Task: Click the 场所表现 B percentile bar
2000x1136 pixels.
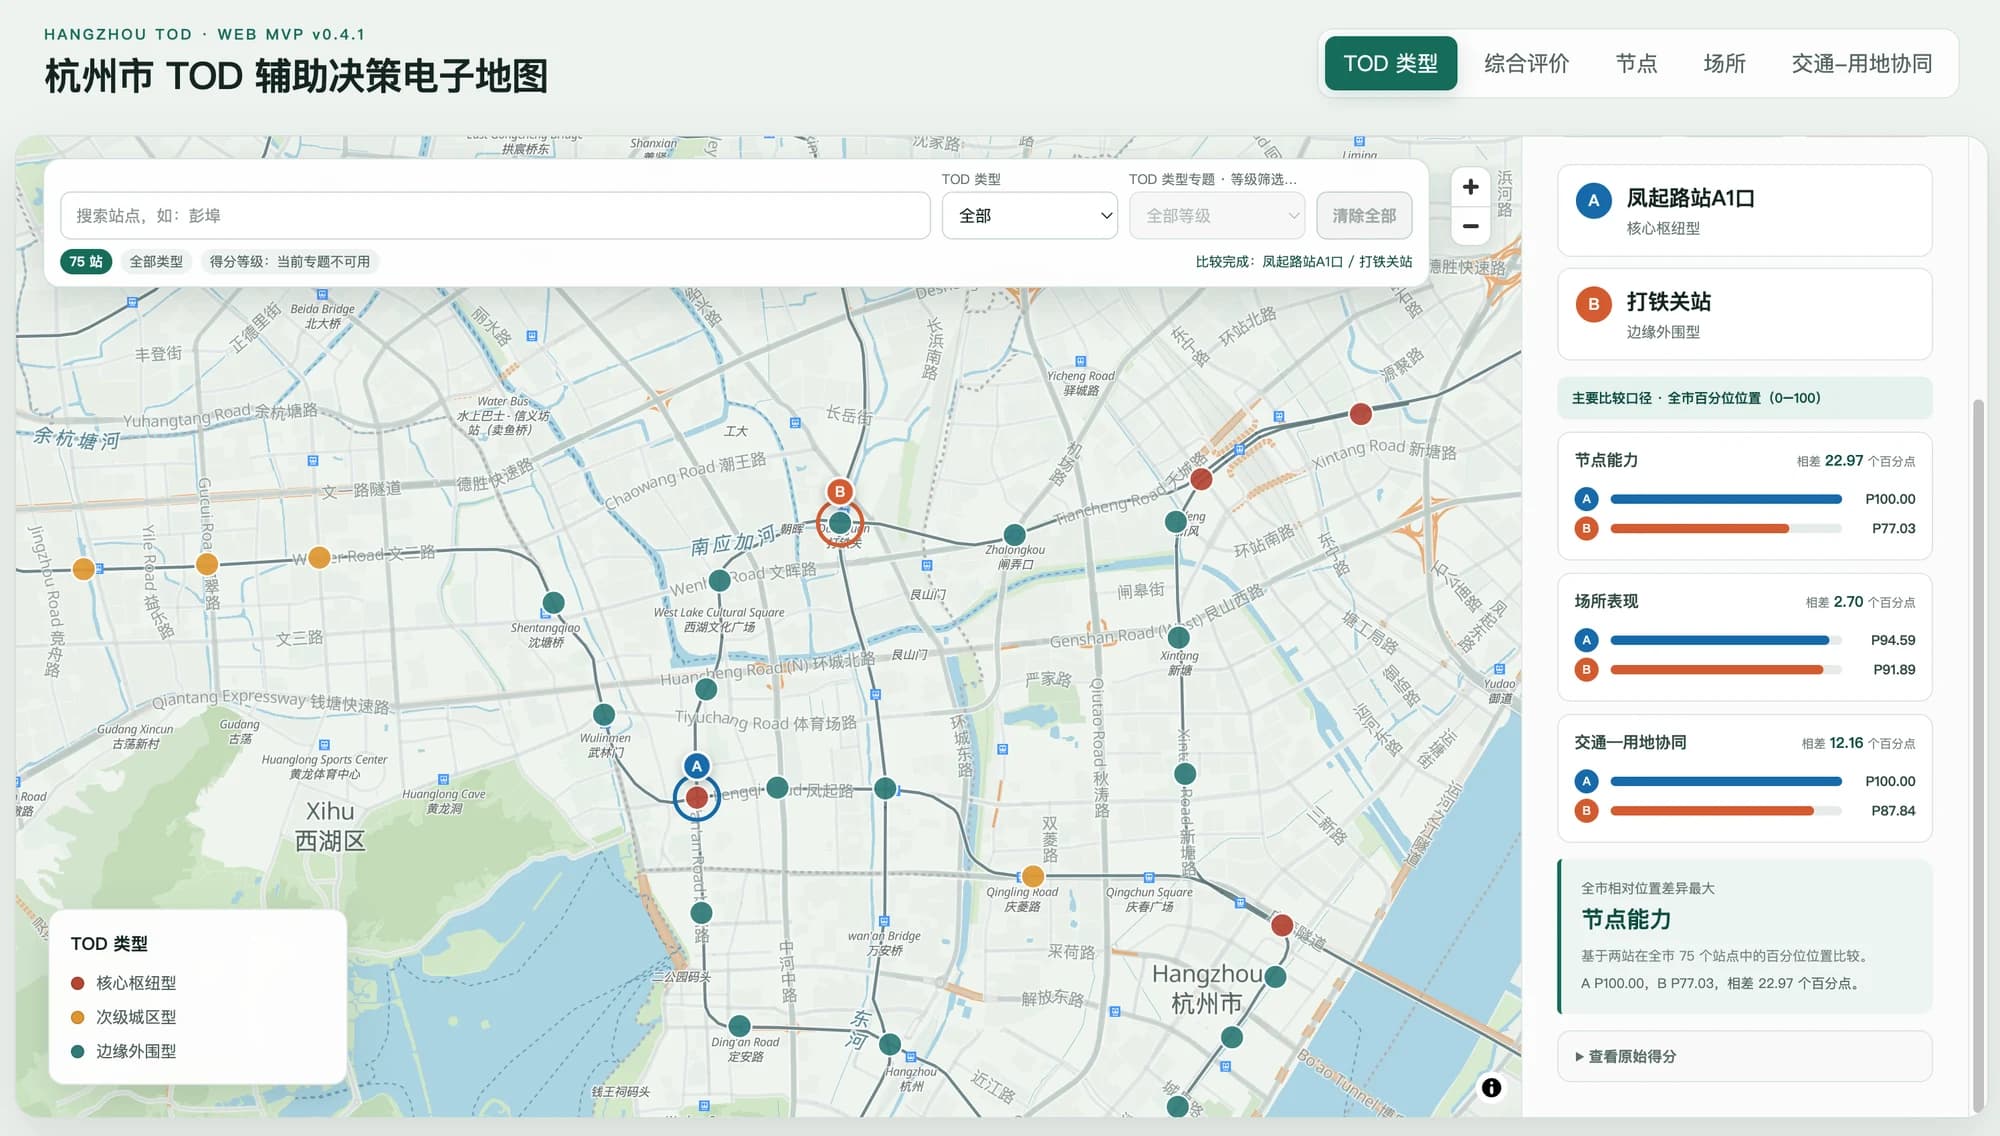Action: (x=1725, y=669)
